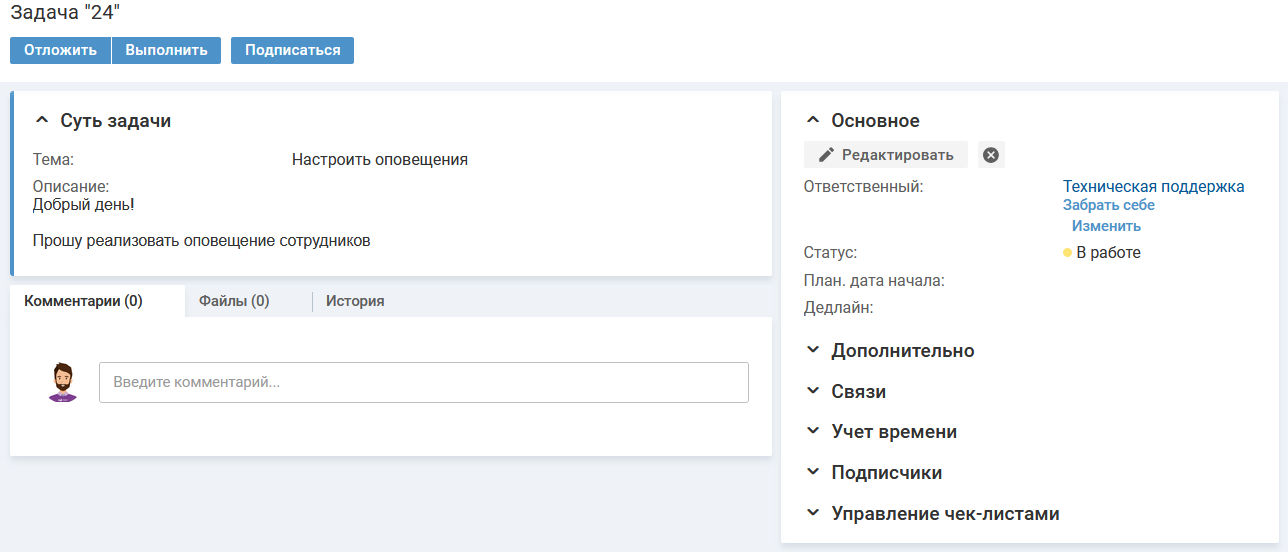
Task: Open the История tab
Action: point(355,301)
